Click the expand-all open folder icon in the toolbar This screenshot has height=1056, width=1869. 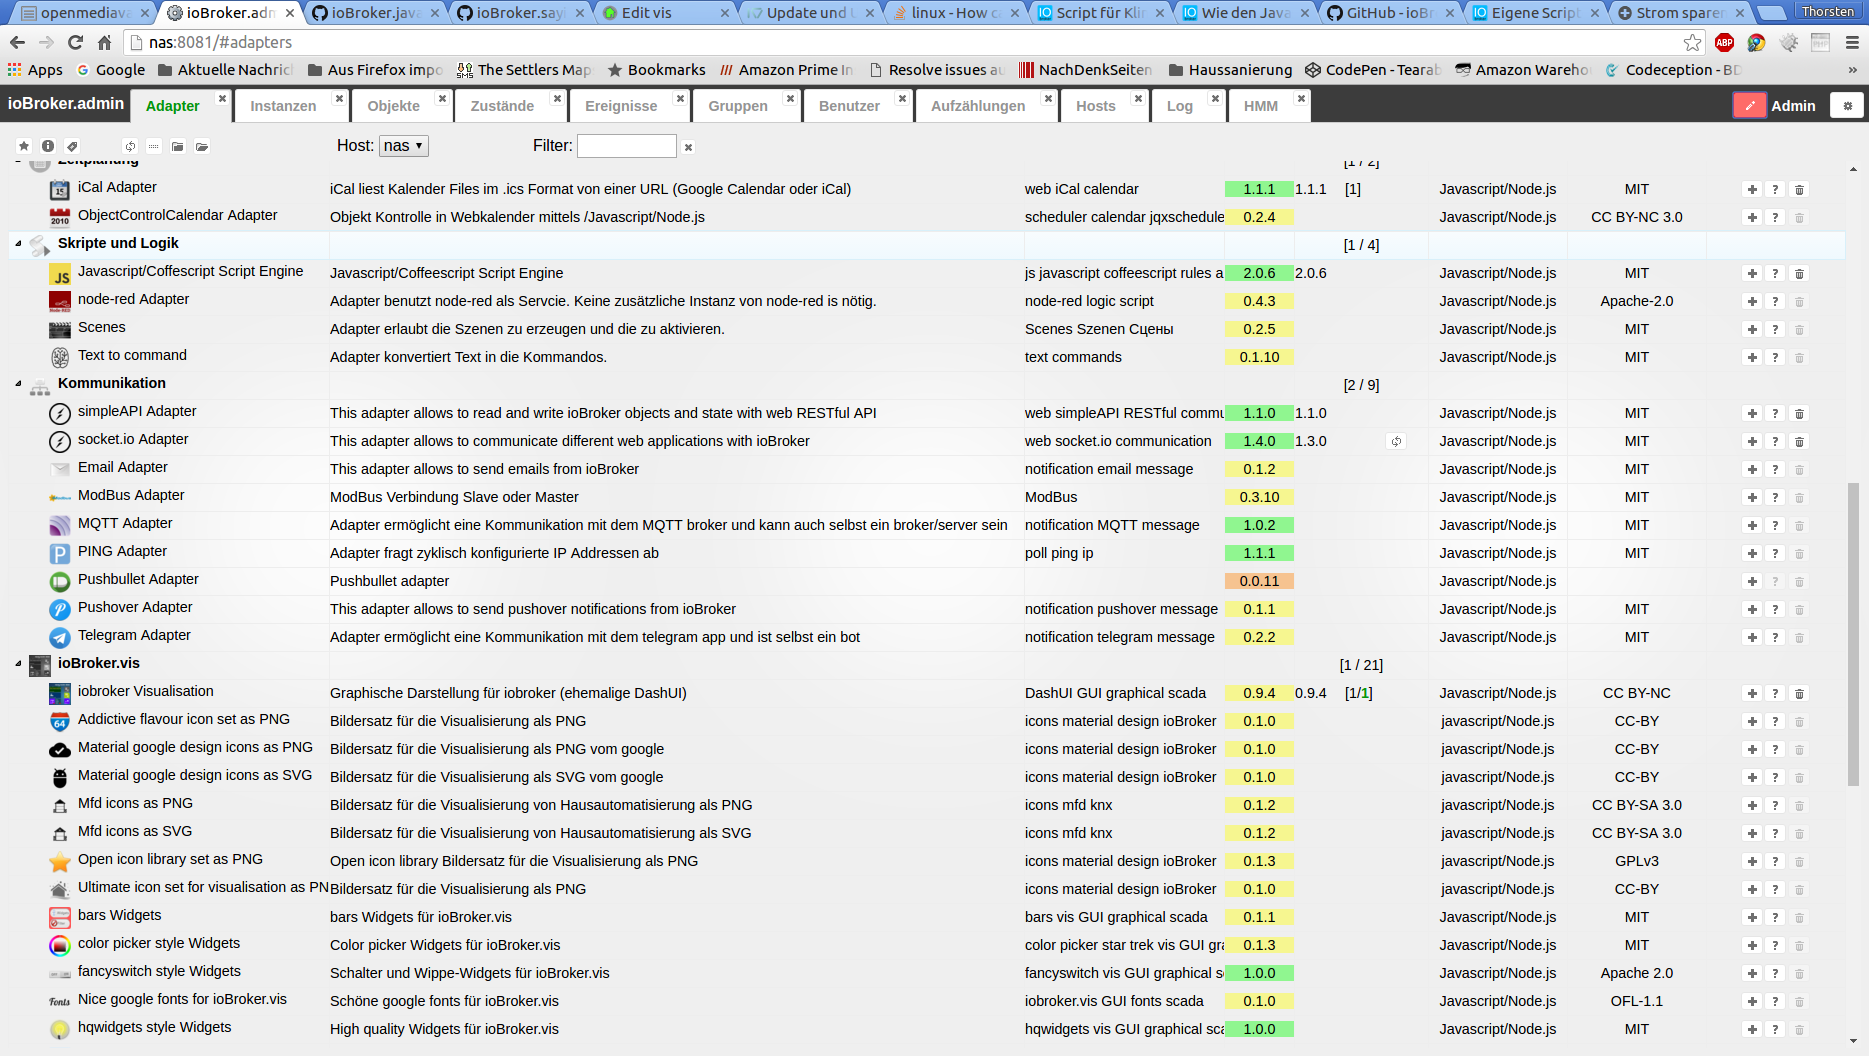[202, 146]
